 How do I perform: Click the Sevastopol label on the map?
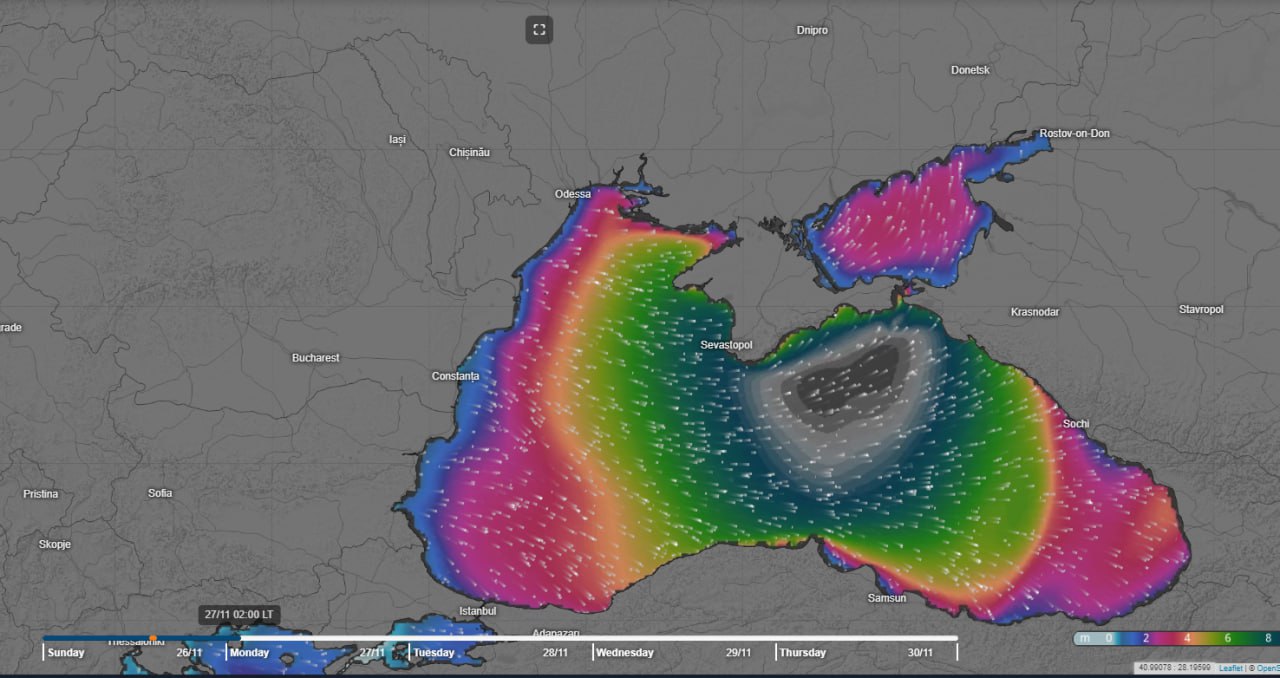click(x=726, y=345)
